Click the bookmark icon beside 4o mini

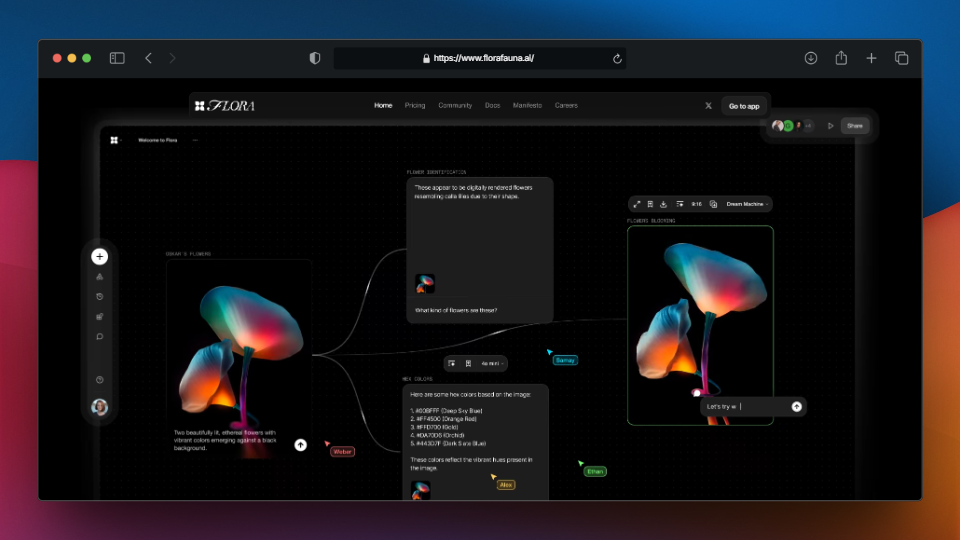468,364
